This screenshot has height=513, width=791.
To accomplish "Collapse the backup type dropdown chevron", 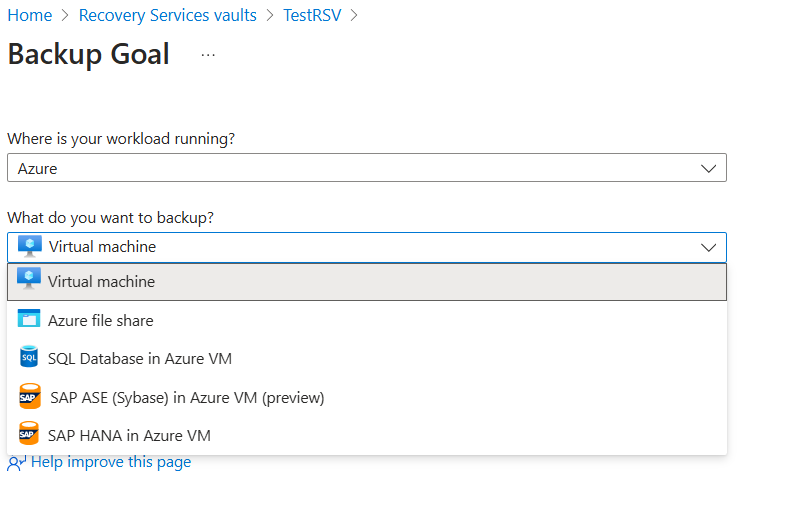I will click(708, 247).
